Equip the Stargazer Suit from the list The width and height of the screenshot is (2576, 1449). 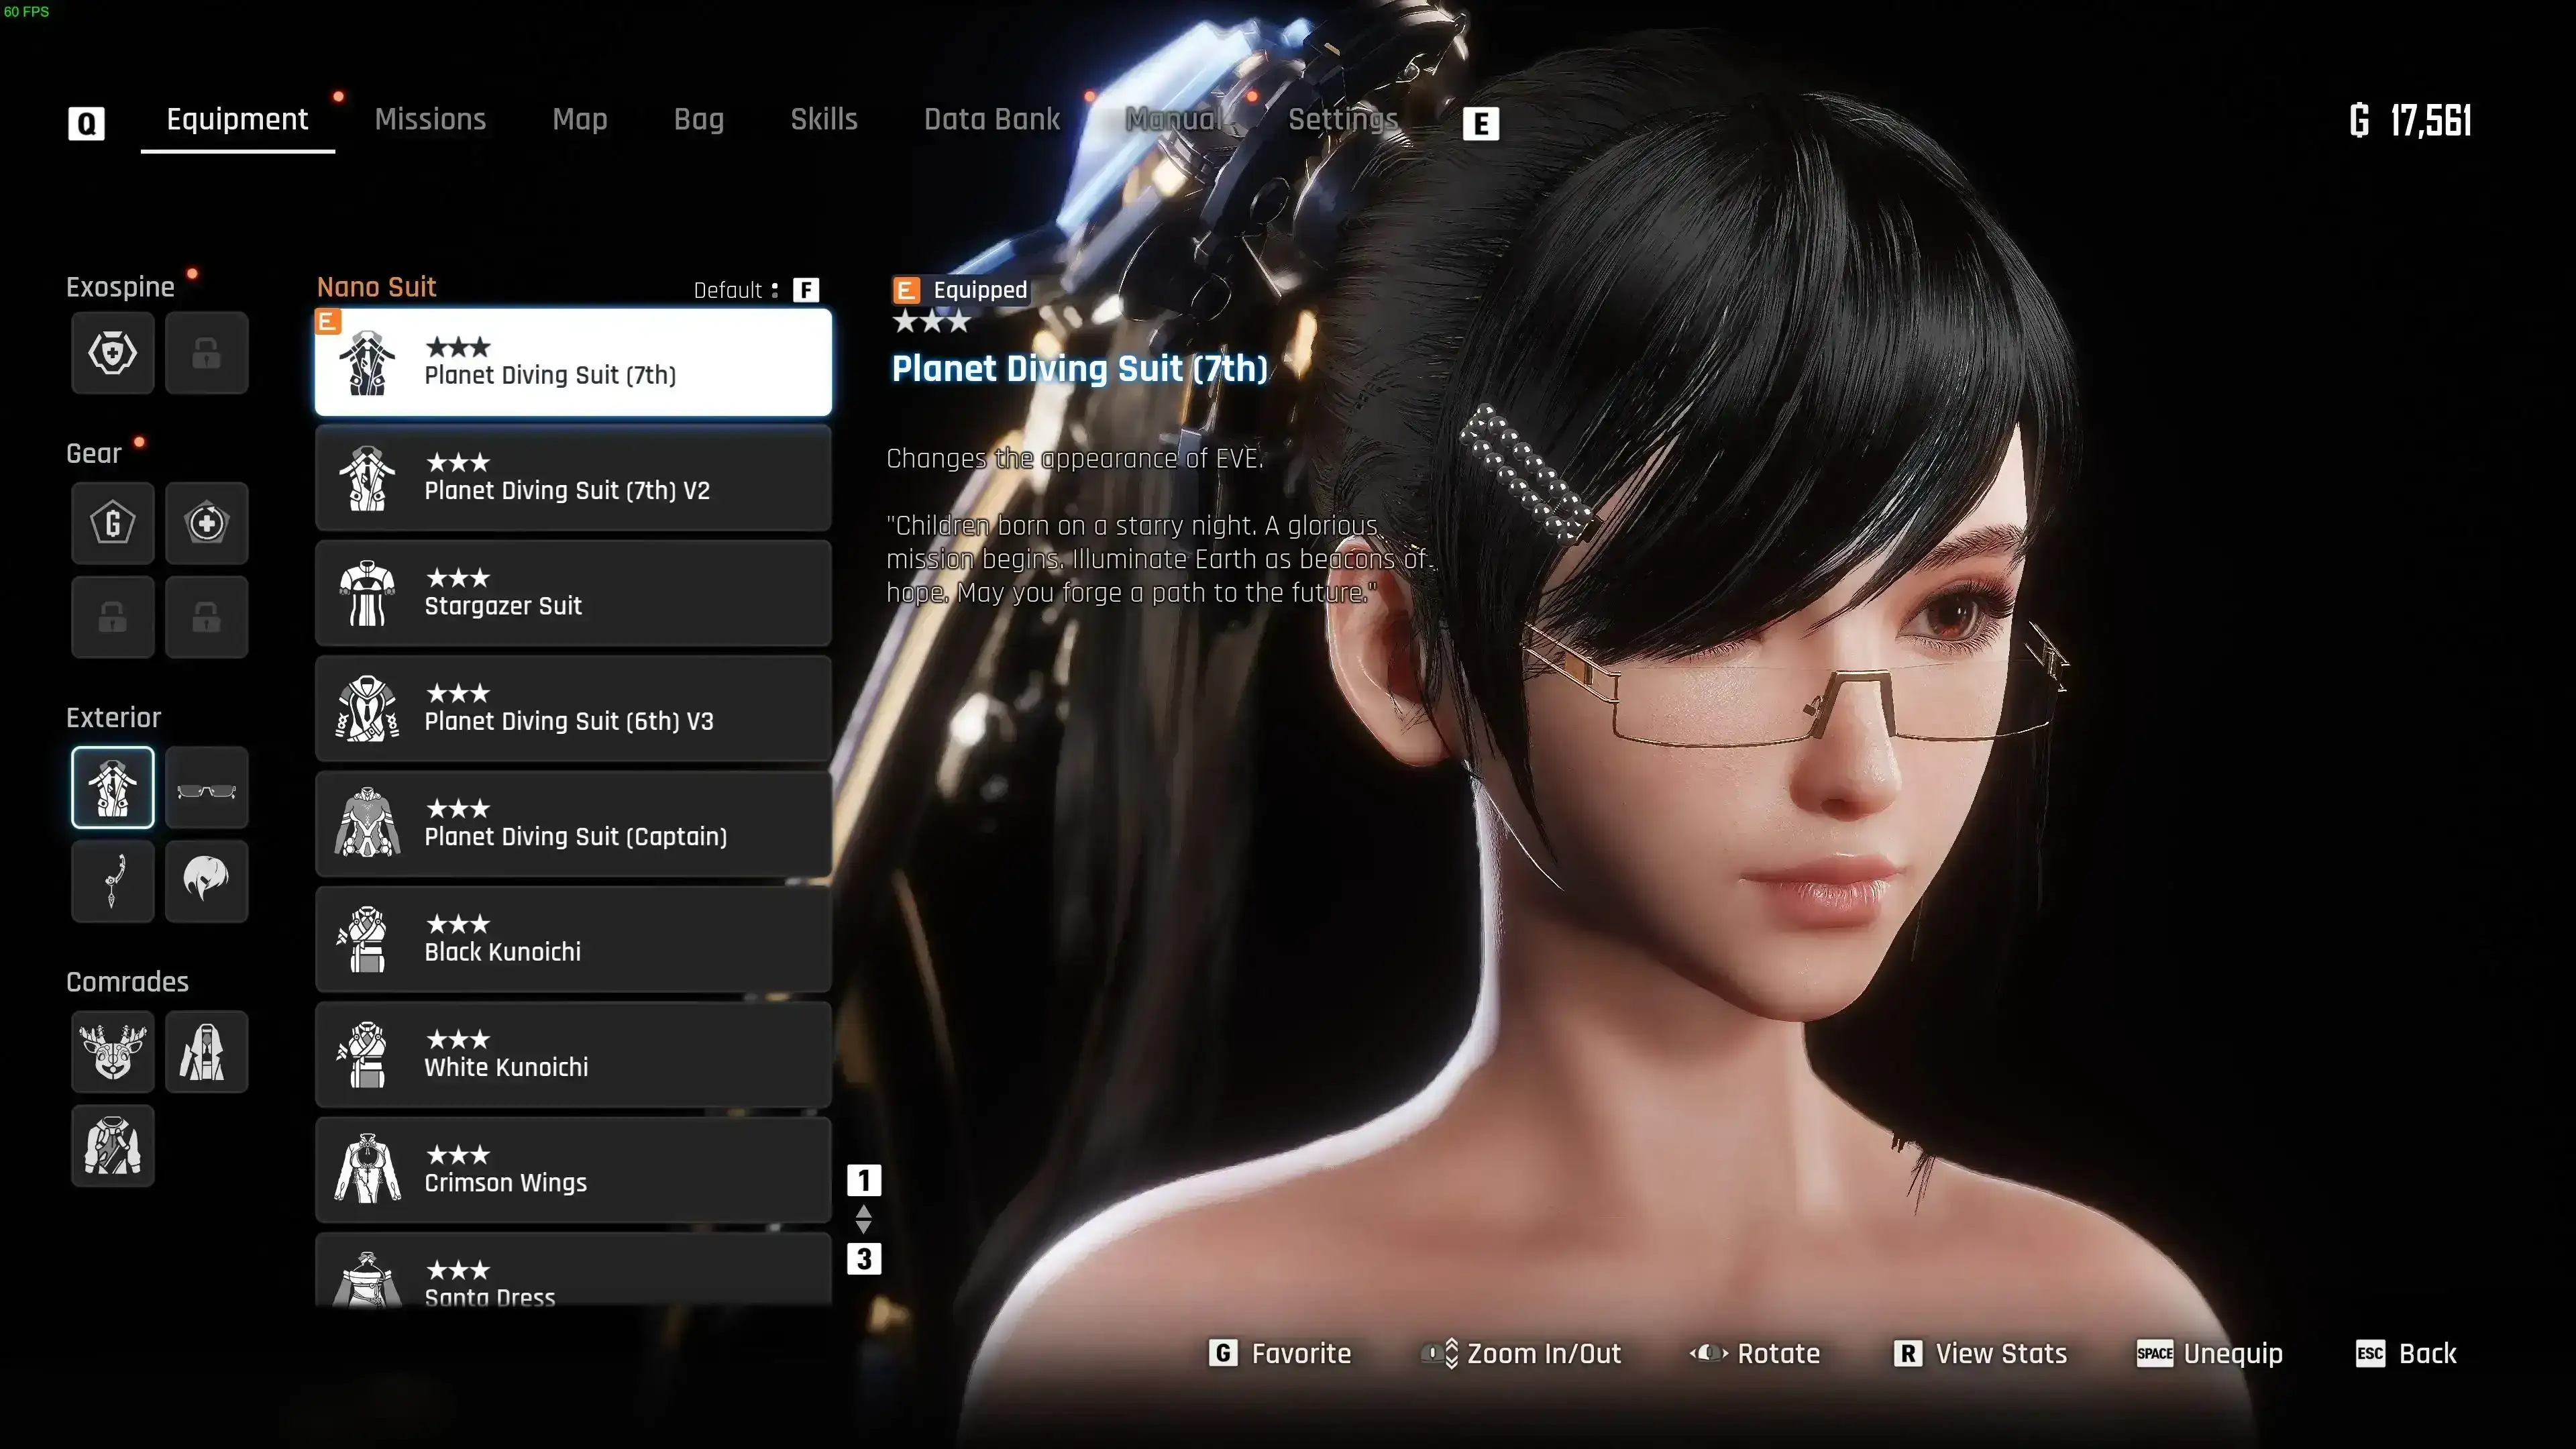(573, 593)
